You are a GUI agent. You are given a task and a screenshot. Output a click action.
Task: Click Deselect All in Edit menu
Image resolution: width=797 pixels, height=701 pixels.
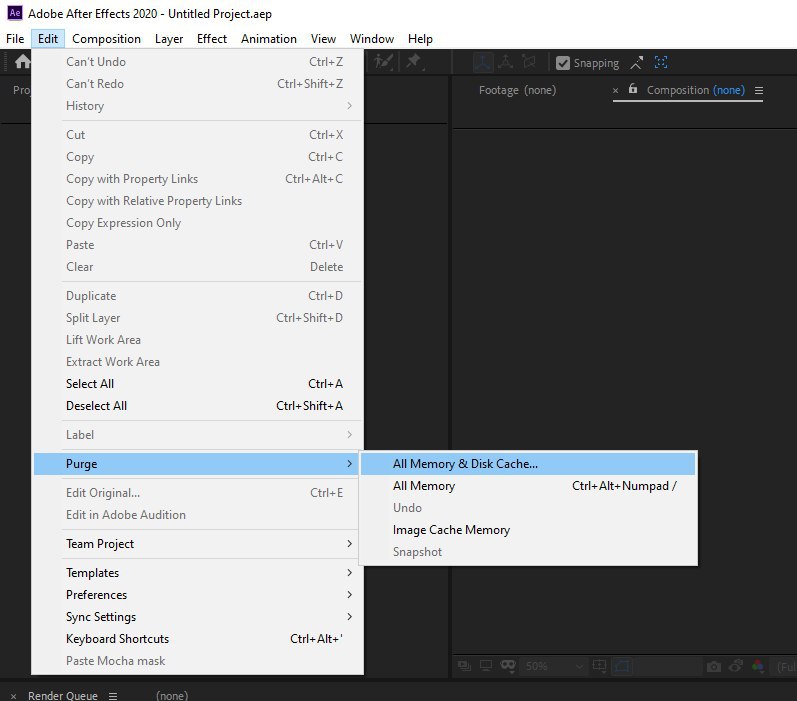point(198,406)
